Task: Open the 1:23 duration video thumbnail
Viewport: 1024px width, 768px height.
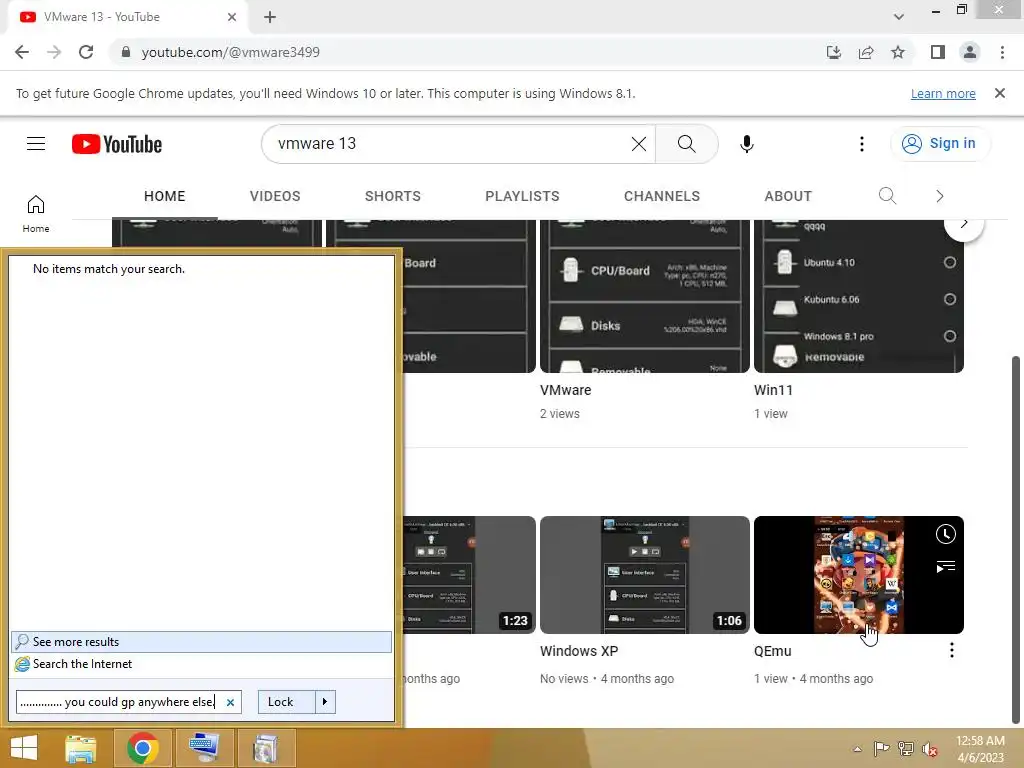Action: tap(469, 575)
